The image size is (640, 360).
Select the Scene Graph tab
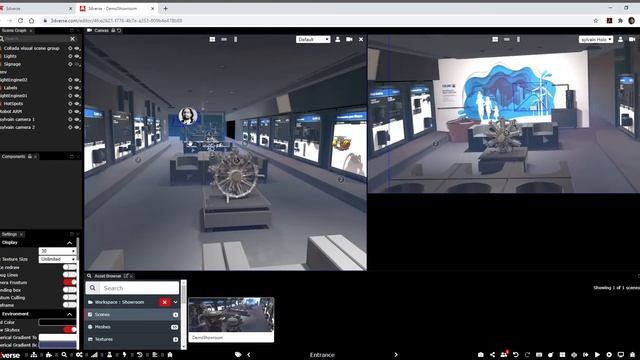[x=14, y=31]
